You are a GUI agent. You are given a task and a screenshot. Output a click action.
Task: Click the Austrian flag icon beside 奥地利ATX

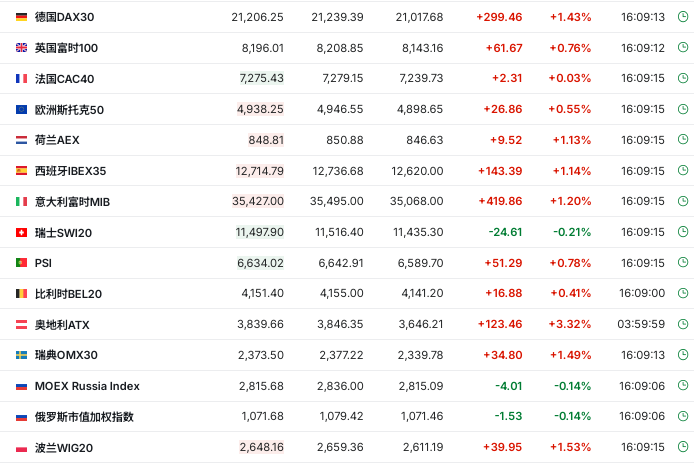click(x=21, y=324)
